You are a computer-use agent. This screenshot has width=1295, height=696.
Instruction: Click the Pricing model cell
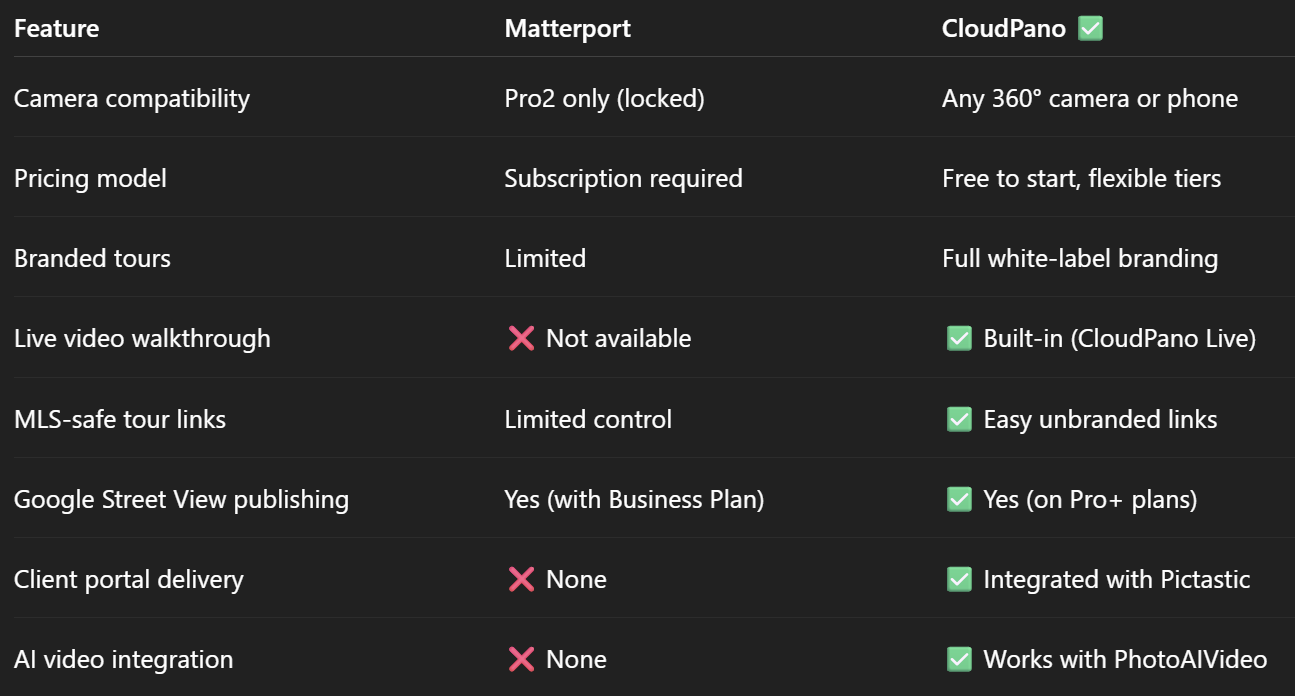click(90, 179)
